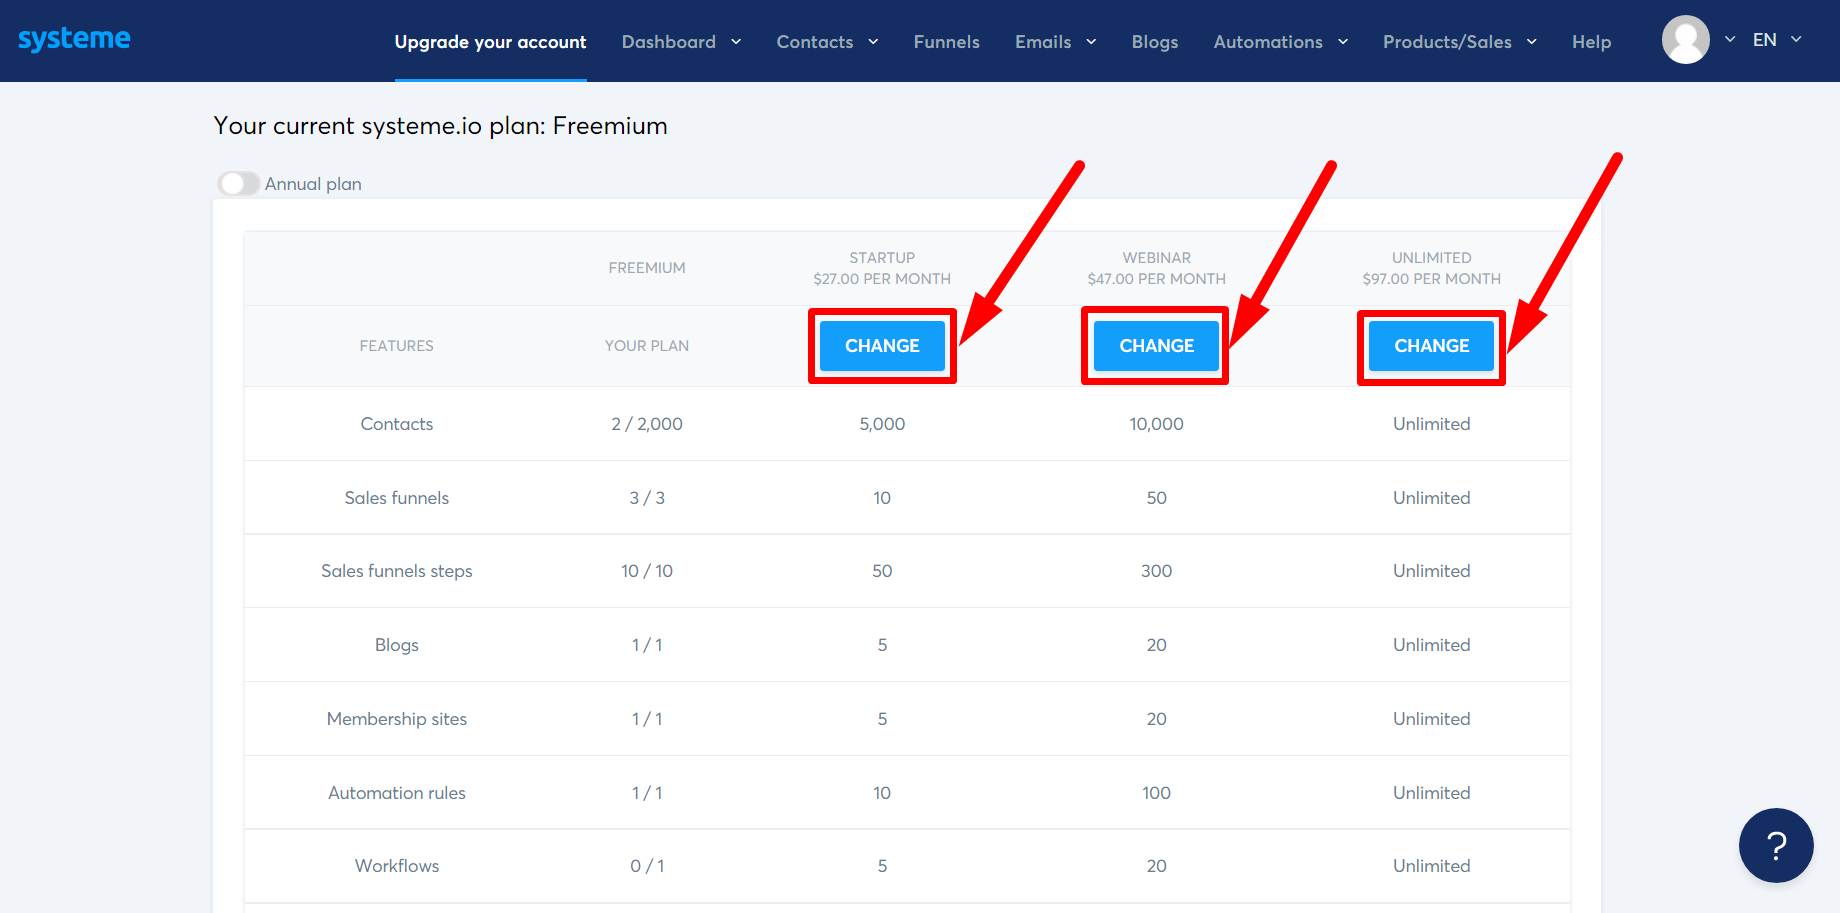1840x913 pixels.
Task: Click the systeme logo in the top bar
Action: (74, 38)
